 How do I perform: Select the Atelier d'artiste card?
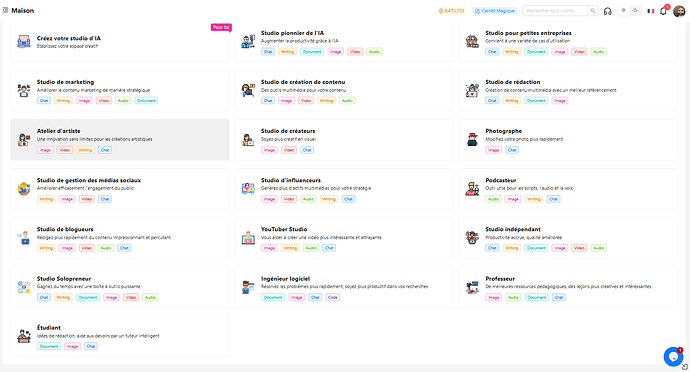coord(120,140)
